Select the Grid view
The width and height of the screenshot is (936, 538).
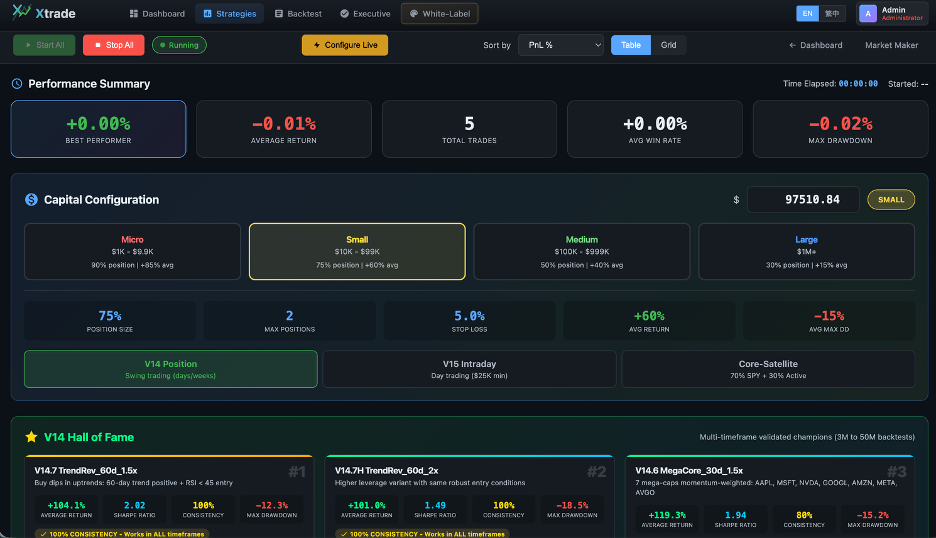point(668,45)
